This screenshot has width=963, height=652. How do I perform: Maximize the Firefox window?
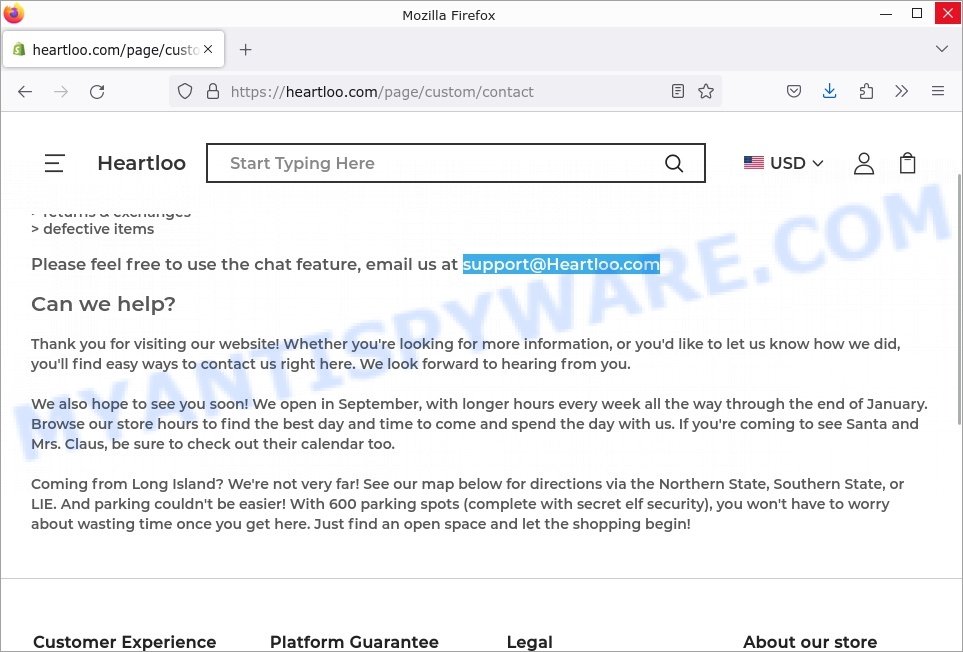click(x=917, y=14)
